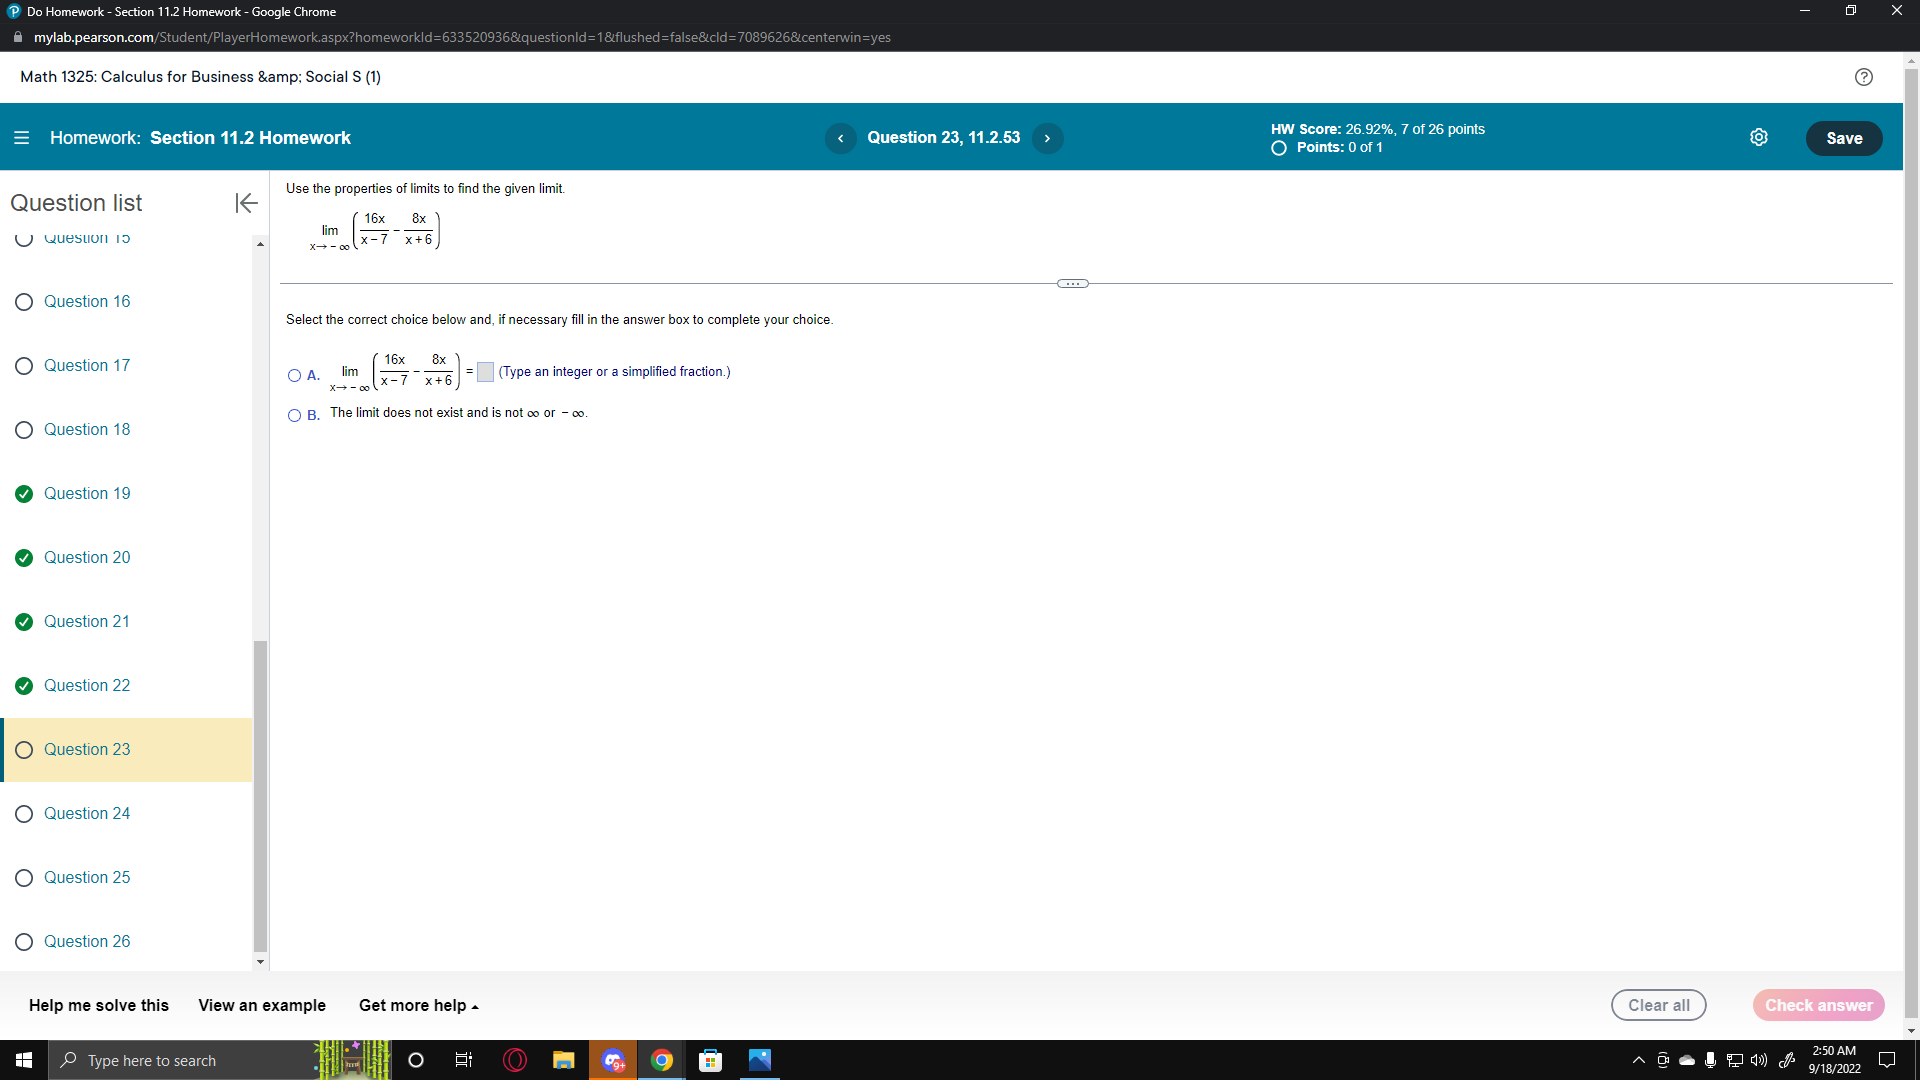
Task: Expand the Get more help dropdown
Action: (417, 1005)
